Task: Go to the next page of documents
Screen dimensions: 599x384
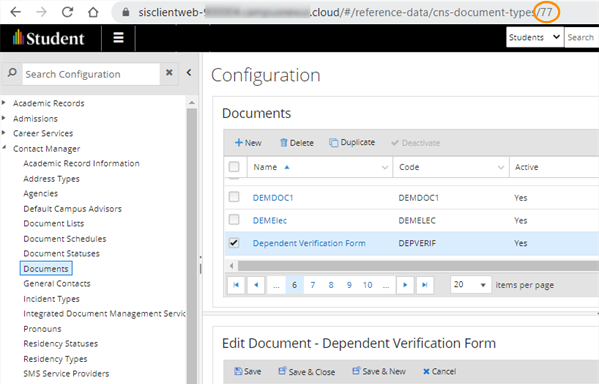Action: coord(405,285)
